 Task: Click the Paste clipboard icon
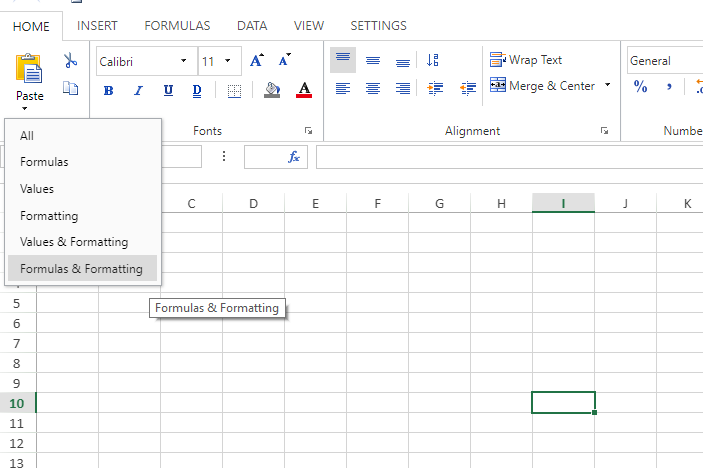coord(29,68)
